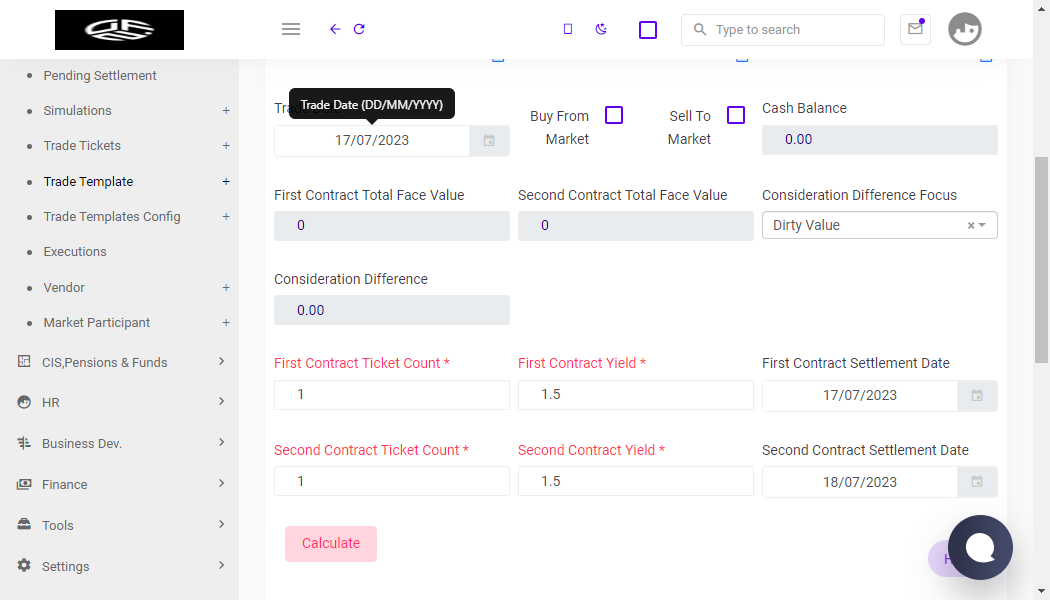Click the page vertical scrollbar

coord(1041,260)
